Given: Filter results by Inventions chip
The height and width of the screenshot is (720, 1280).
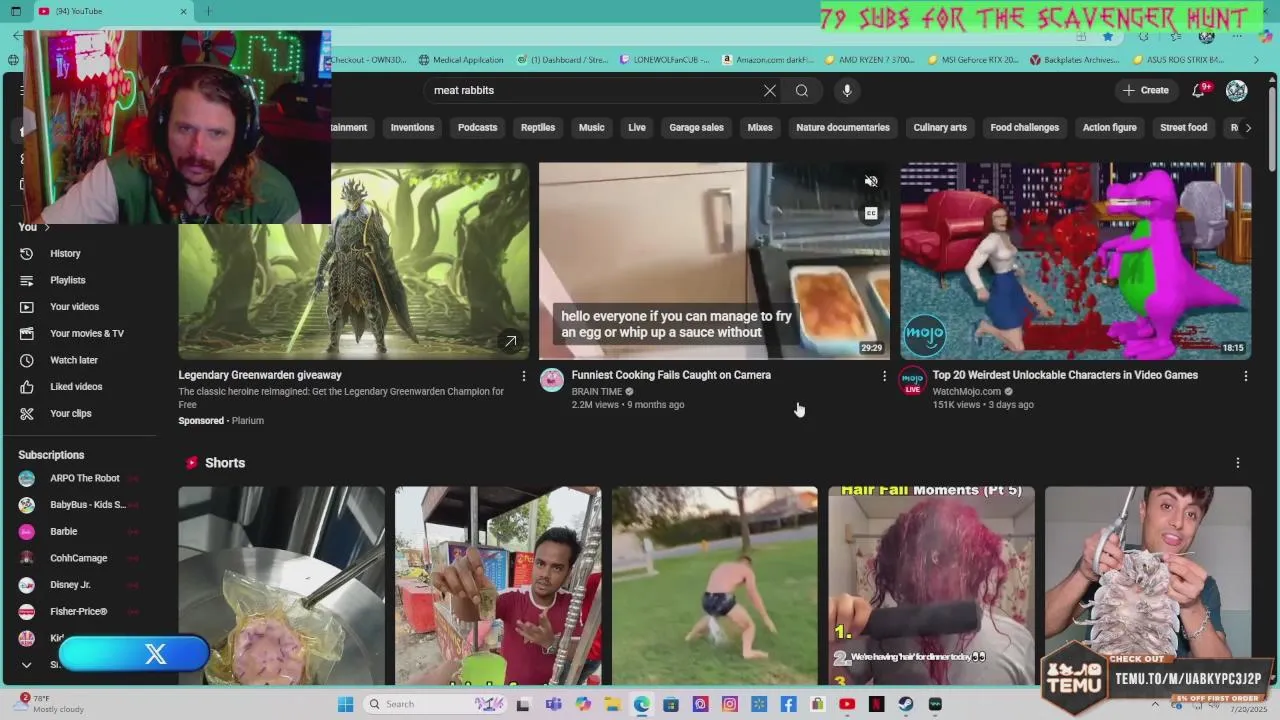Looking at the screenshot, I should [412, 128].
